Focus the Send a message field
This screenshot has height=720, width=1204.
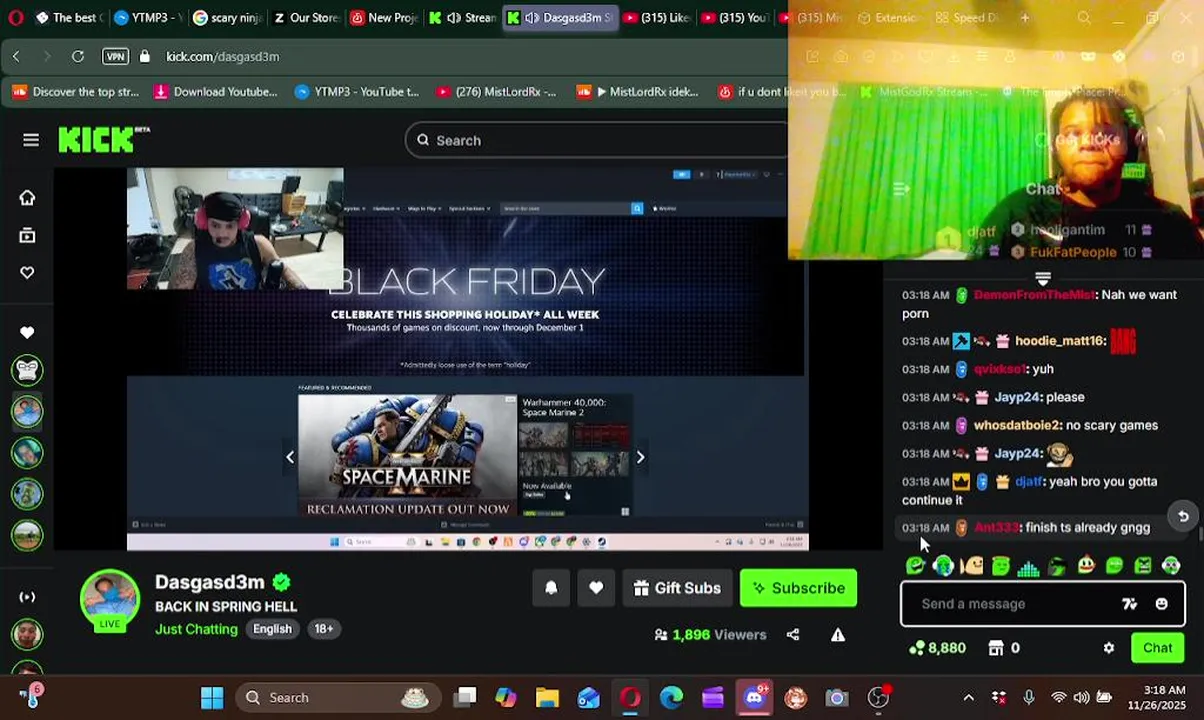pos(1010,604)
